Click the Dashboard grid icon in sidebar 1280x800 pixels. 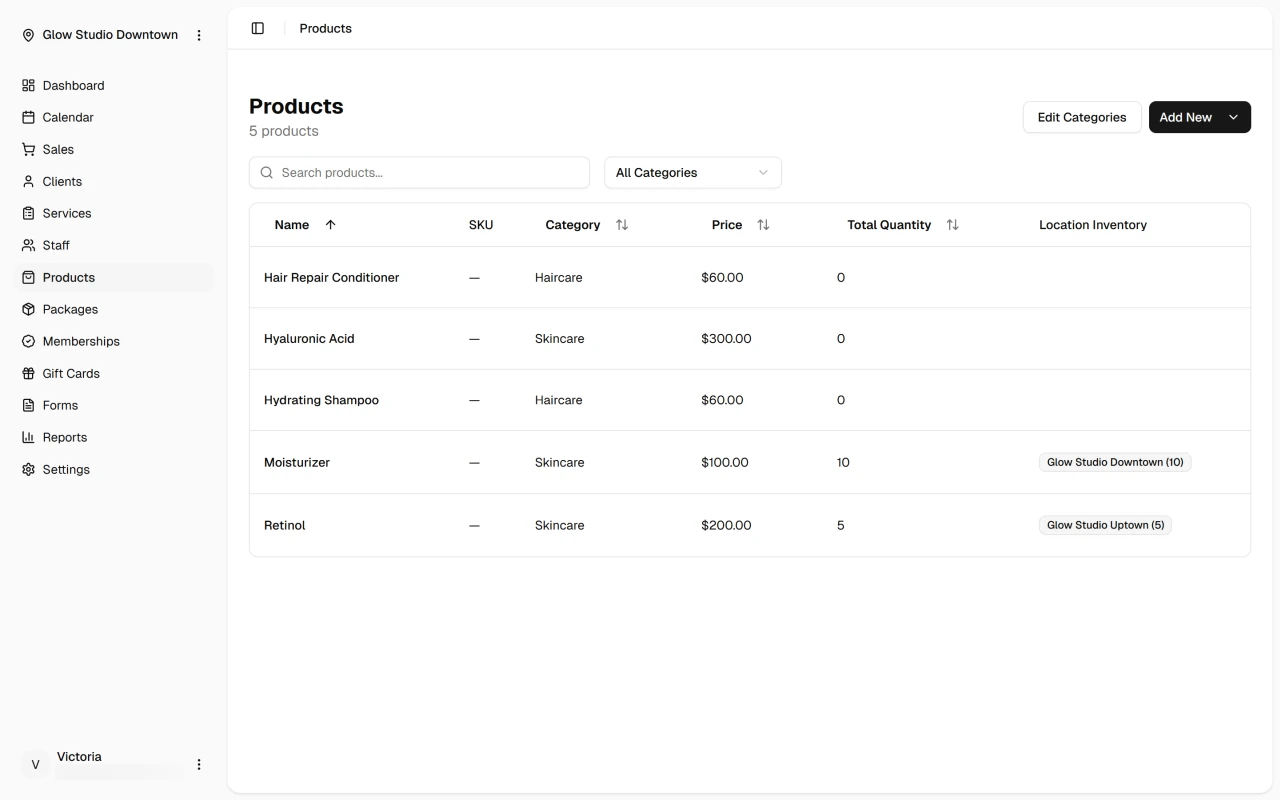[x=28, y=86]
